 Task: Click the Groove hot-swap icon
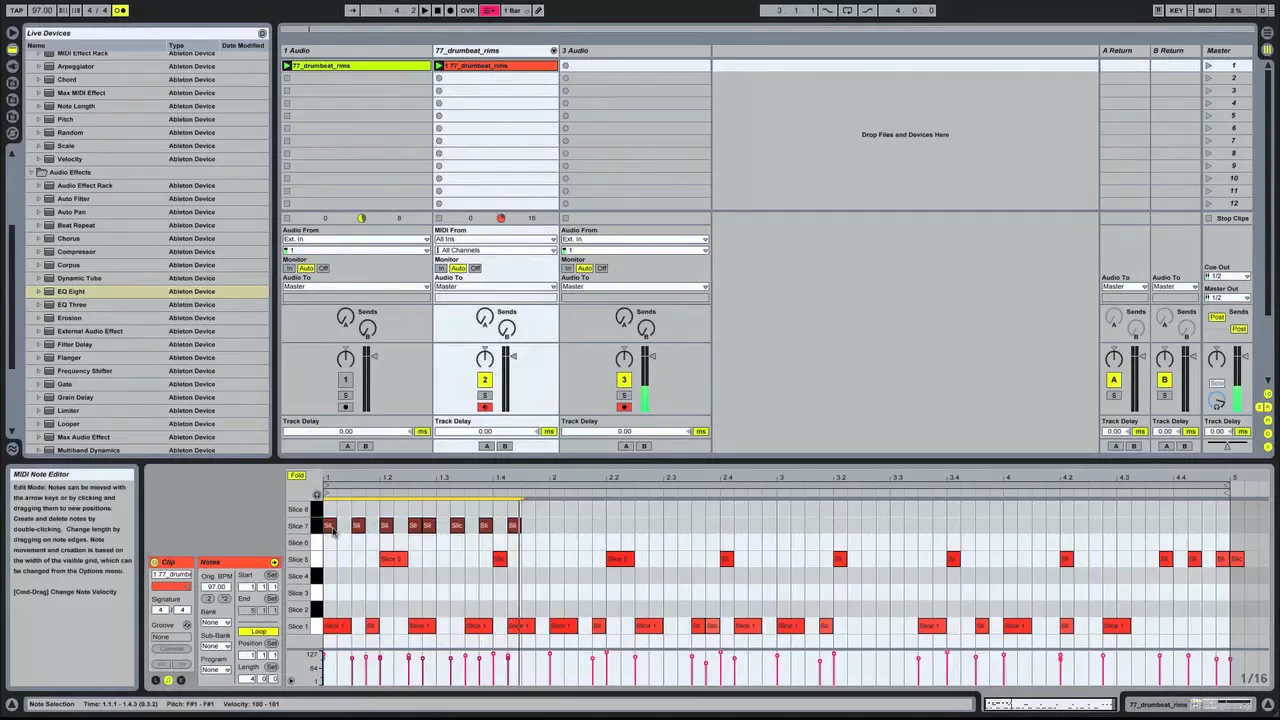[x=187, y=625]
